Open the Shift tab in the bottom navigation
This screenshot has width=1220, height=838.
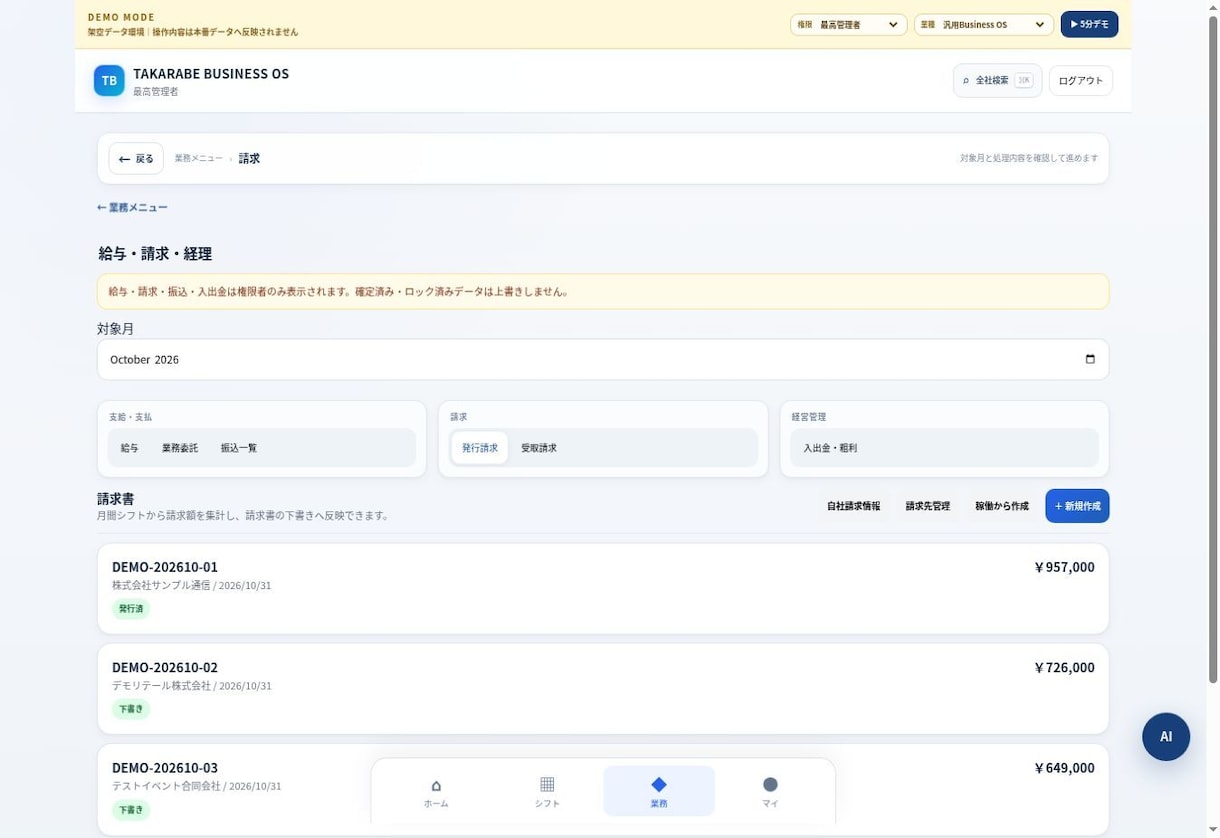click(x=547, y=791)
